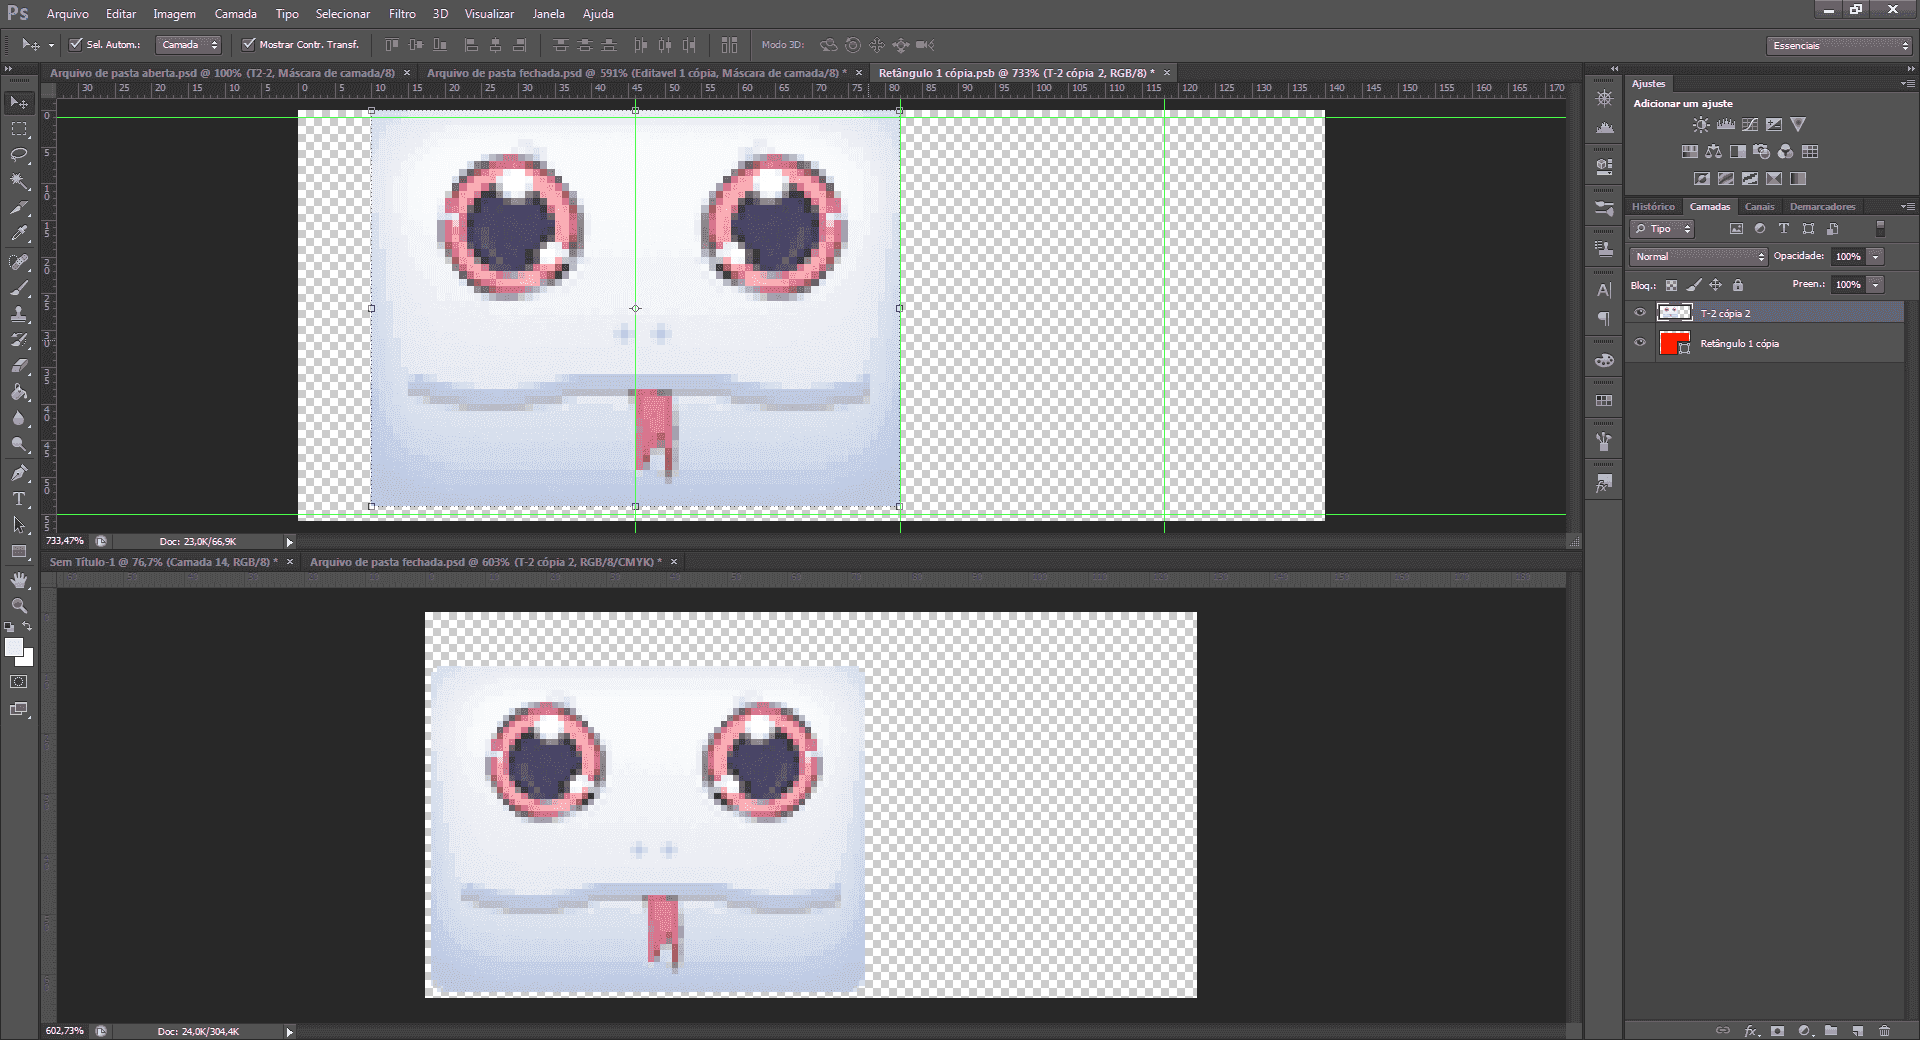This screenshot has width=1920, height=1040.
Task: Toggle layer filtering switch on or off
Action: point(1880,228)
